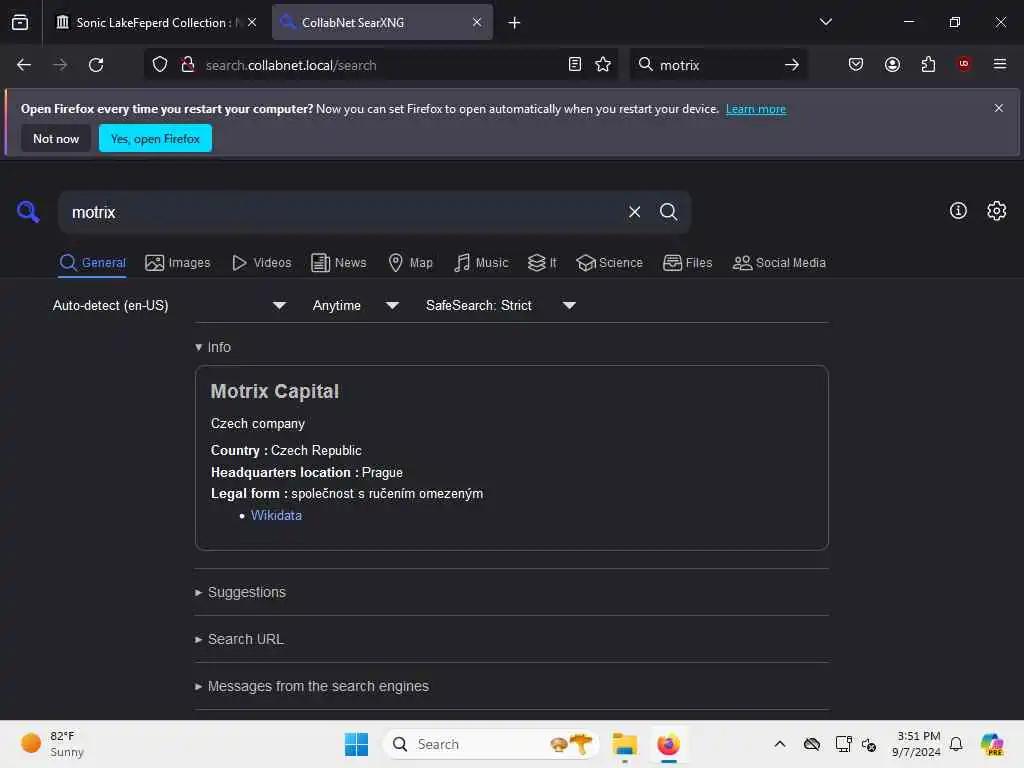This screenshot has height=768, width=1024.
Task: Open File Explorer from taskbar
Action: click(624, 744)
